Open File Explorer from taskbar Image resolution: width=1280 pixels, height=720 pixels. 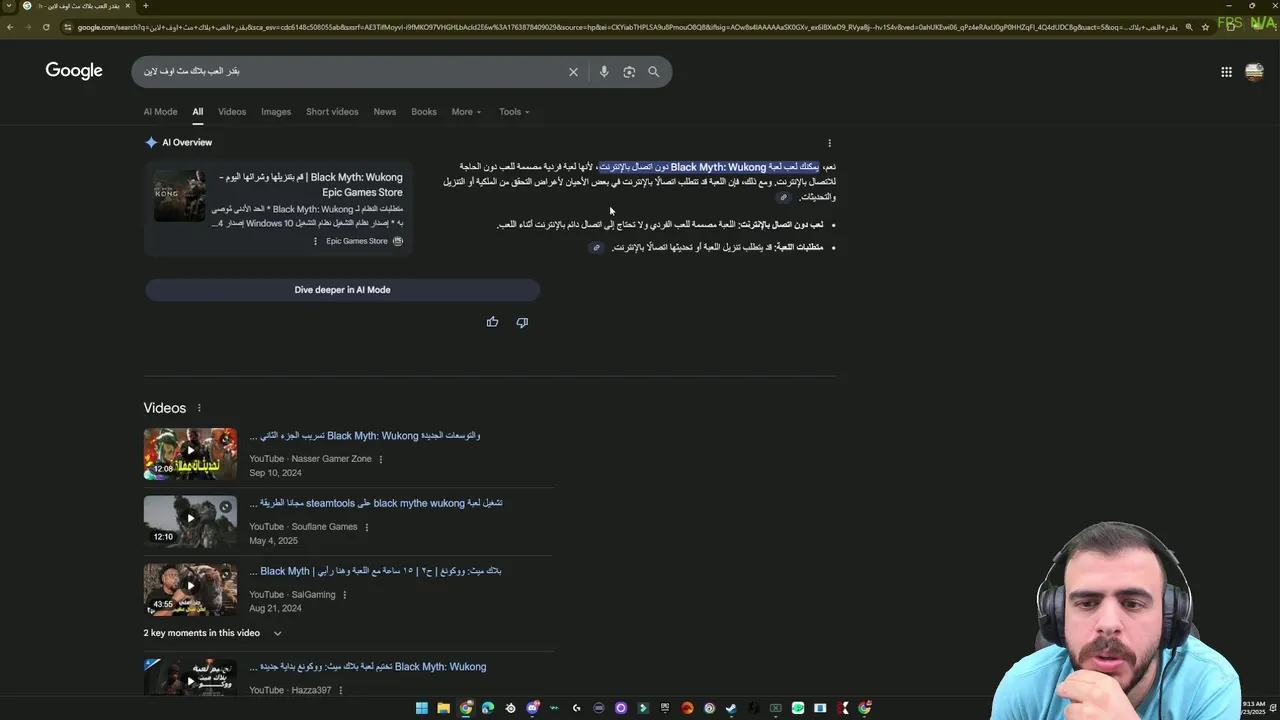tap(443, 708)
